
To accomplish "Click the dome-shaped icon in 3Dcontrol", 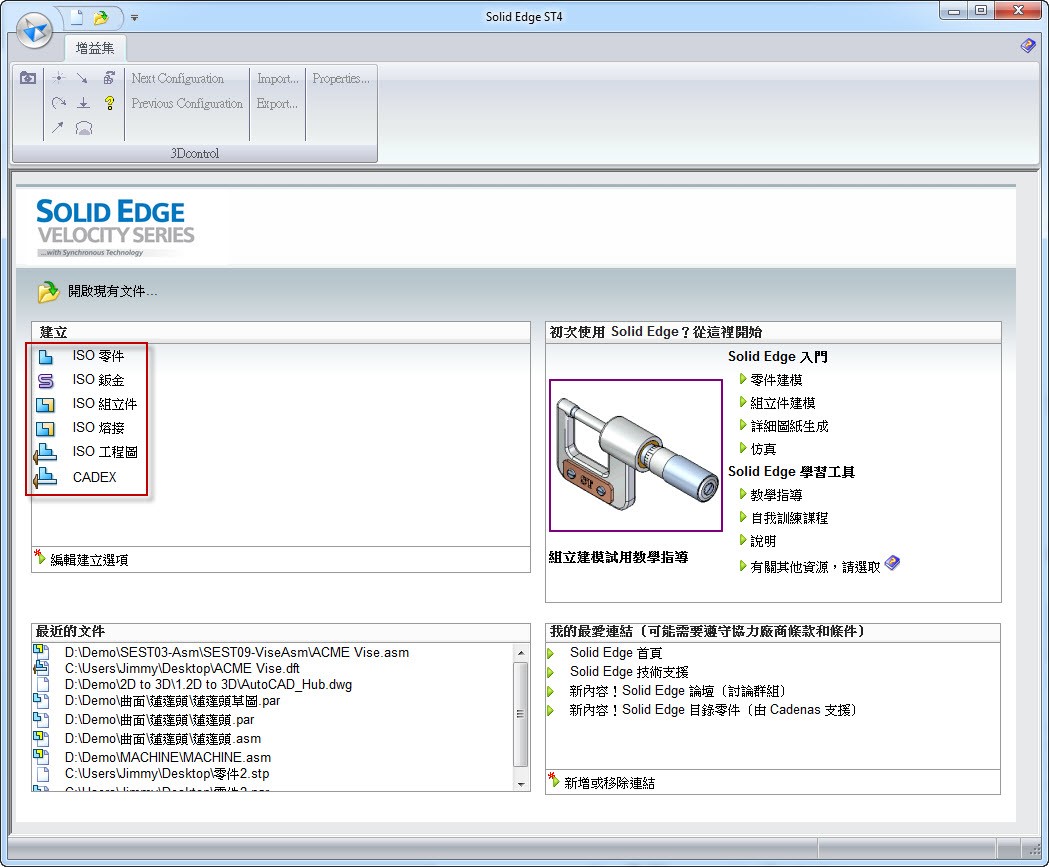I will click(x=84, y=128).
